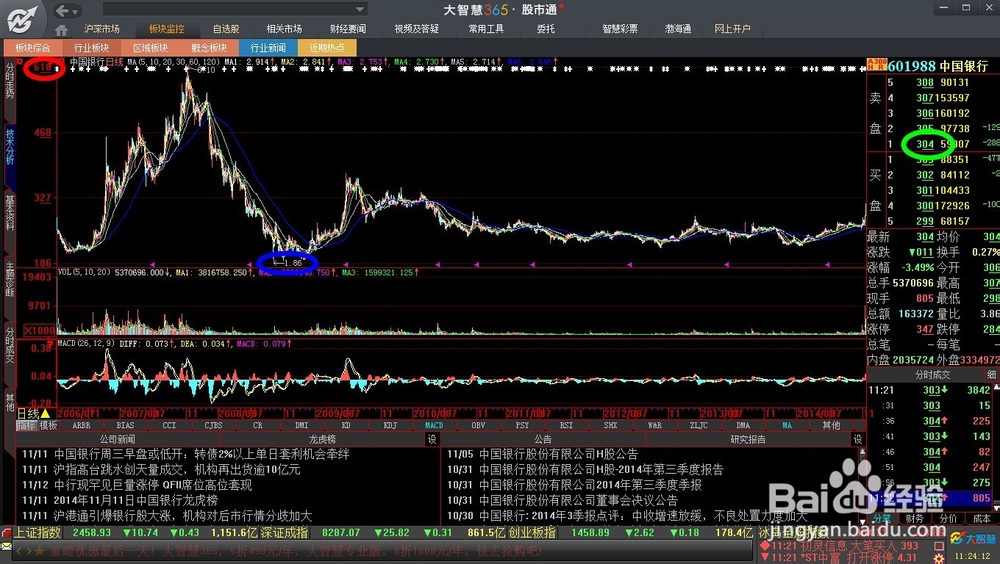This screenshot has height=564, width=1000.
Task: Select the 区域板块 tab
Action: pos(150,48)
